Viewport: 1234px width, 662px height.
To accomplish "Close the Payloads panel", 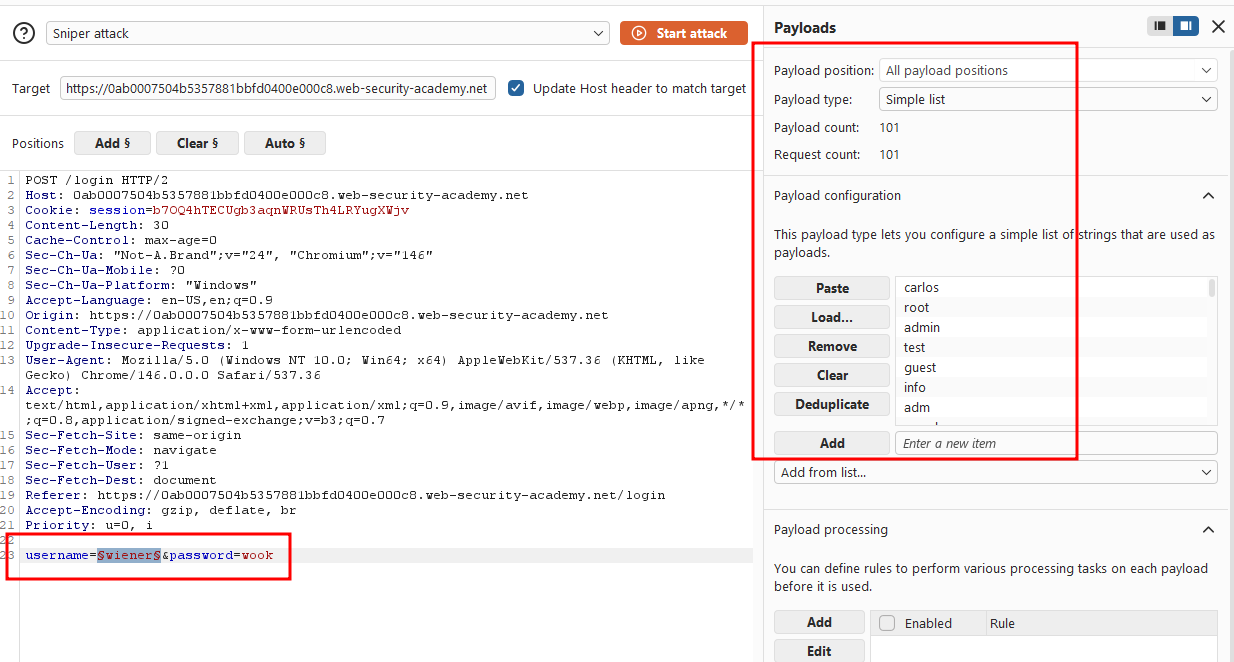I will pyautogui.click(x=1218, y=27).
